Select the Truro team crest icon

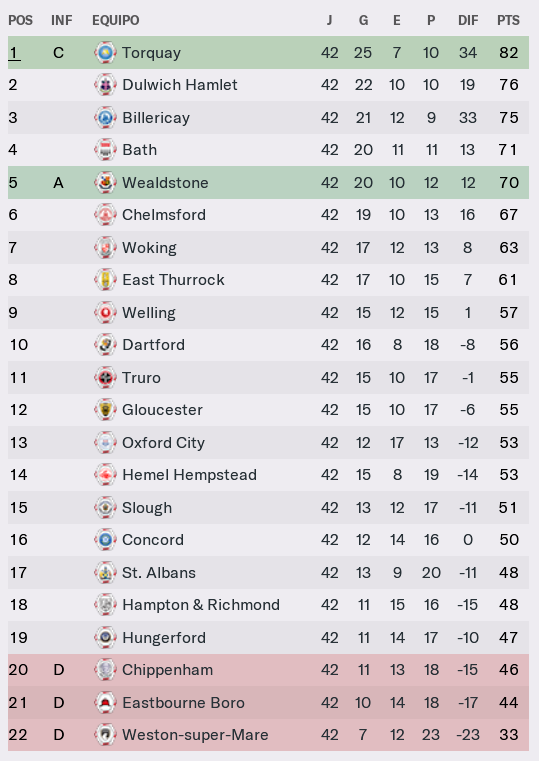(105, 377)
